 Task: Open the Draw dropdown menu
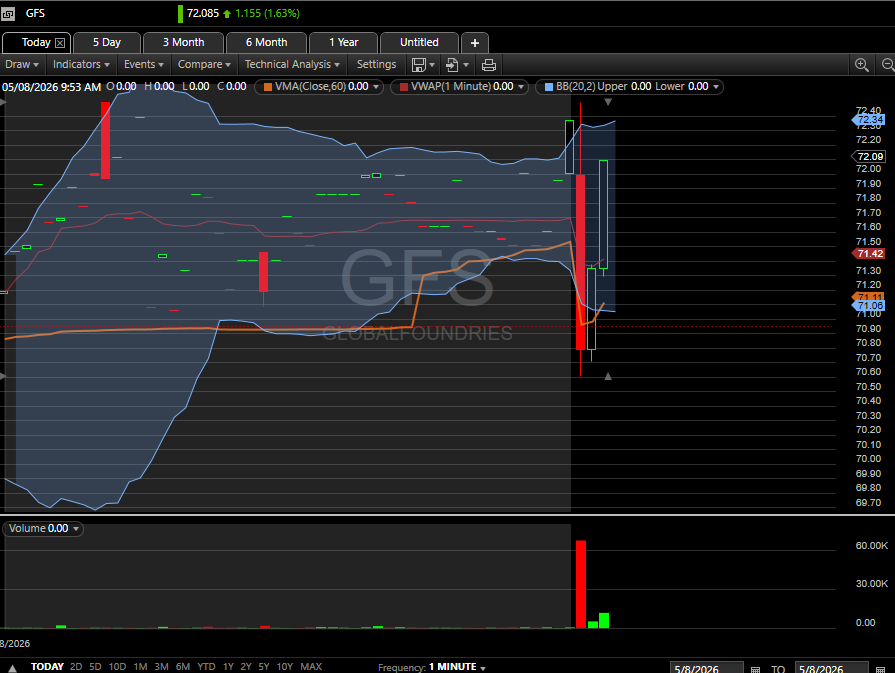pyautogui.click(x=22, y=65)
